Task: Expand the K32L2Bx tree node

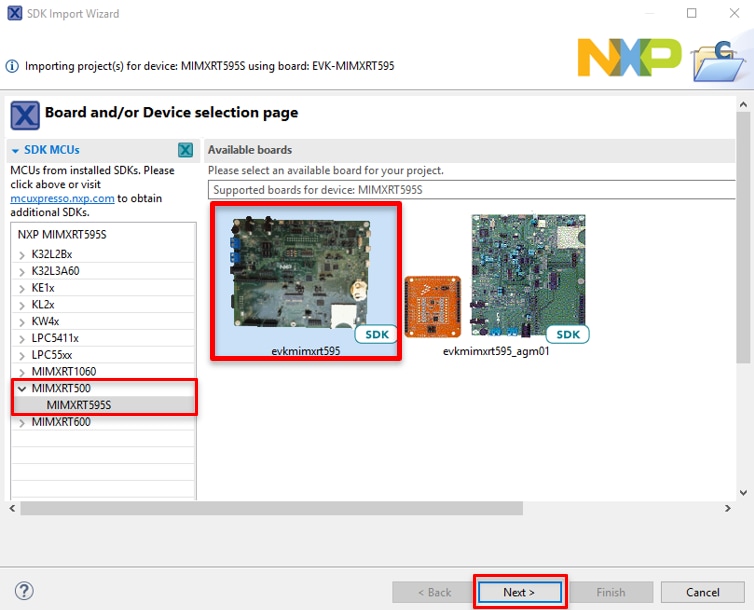Action: click(22, 254)
